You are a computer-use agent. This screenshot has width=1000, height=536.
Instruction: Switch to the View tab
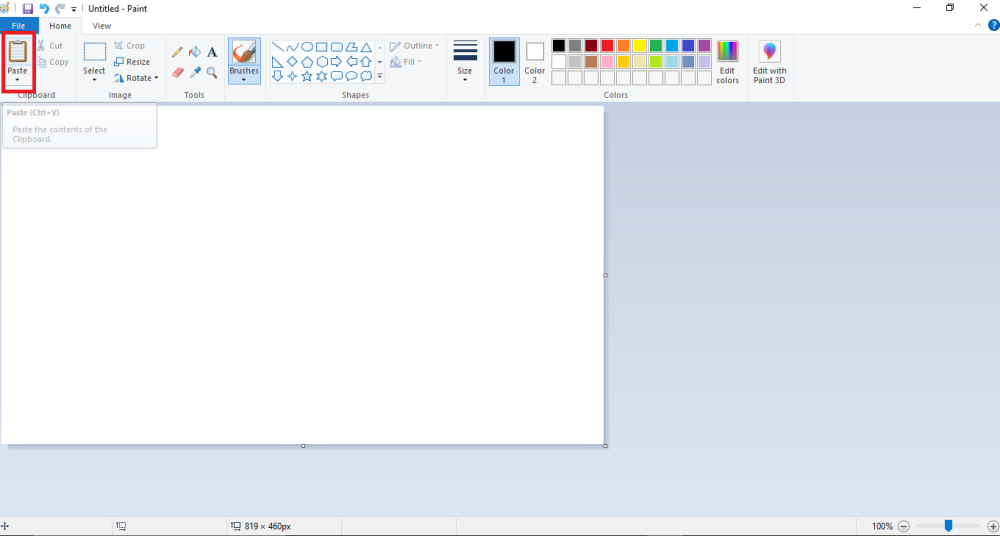pos(101,26)
